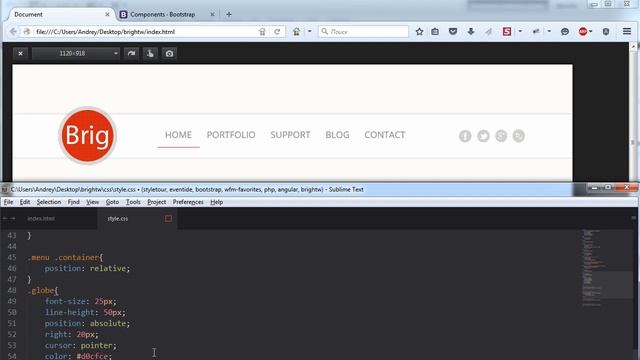Expand the dropdown arrow beside the home icon
The image size is (640, 360).
(x=309, y=31)
